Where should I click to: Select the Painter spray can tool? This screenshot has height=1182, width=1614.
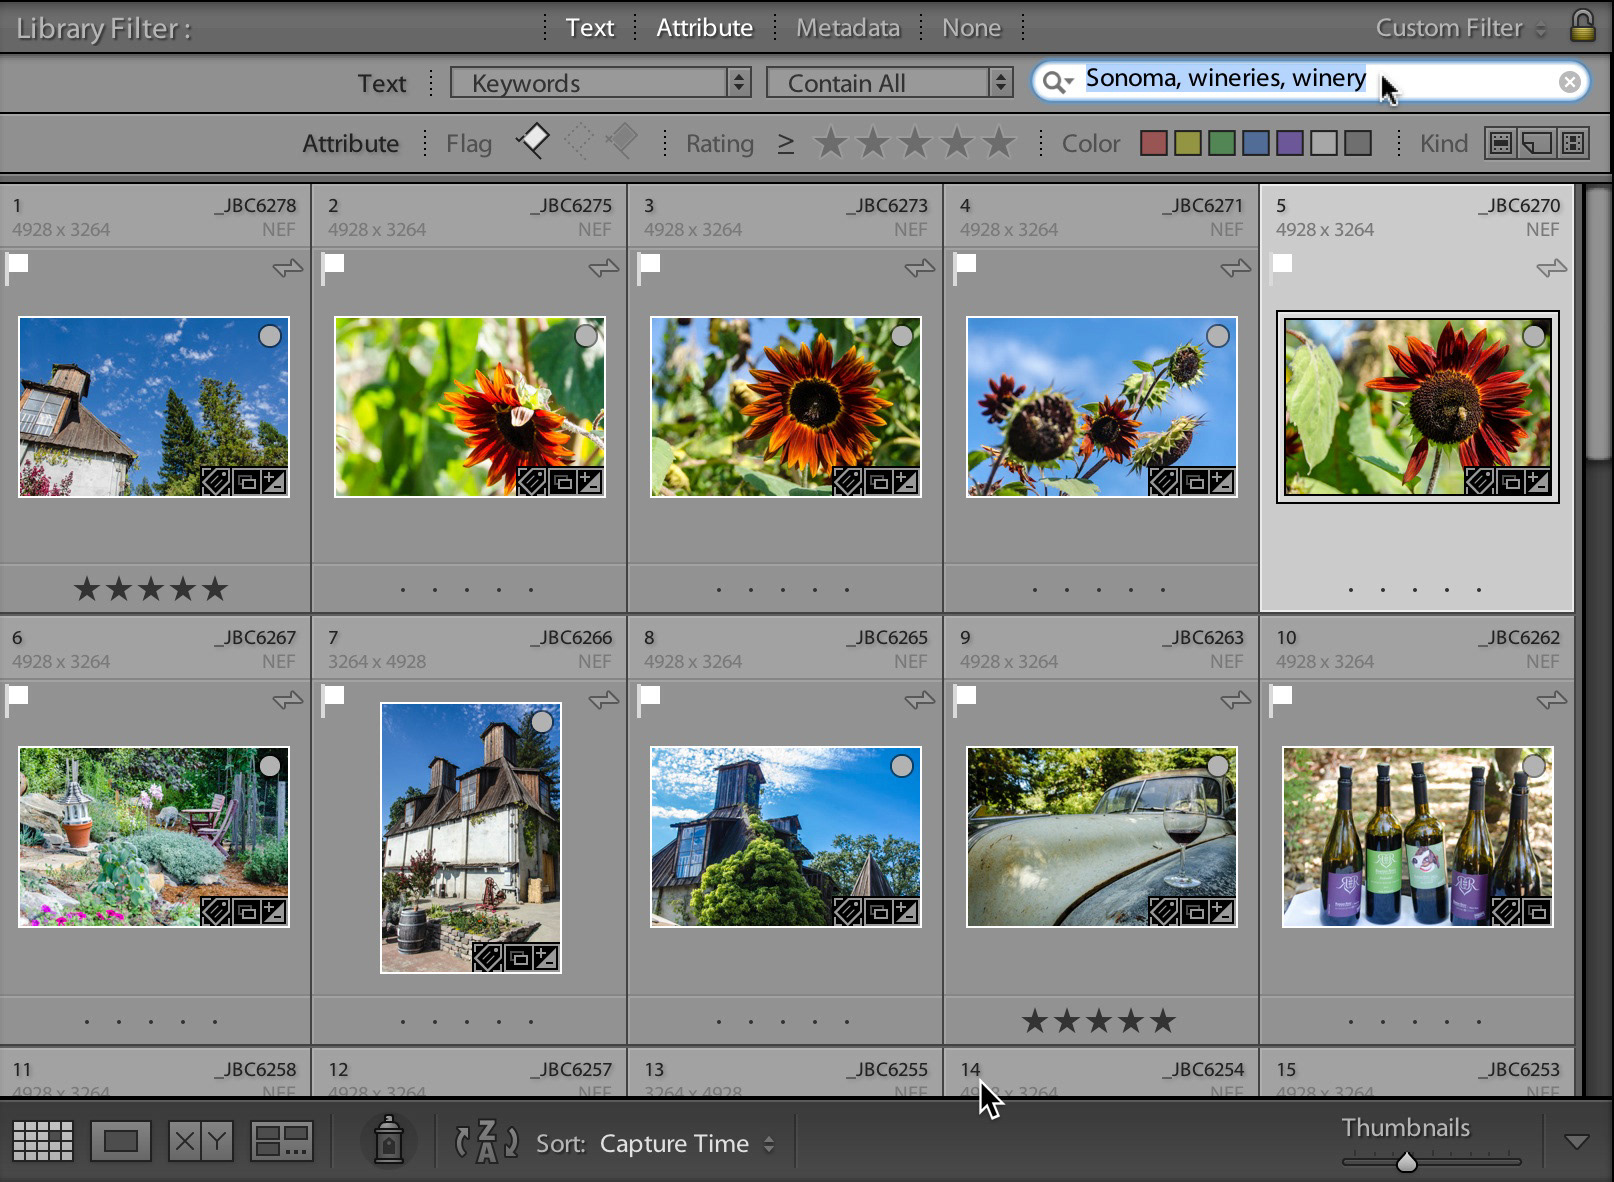(x=388, y=1140)
